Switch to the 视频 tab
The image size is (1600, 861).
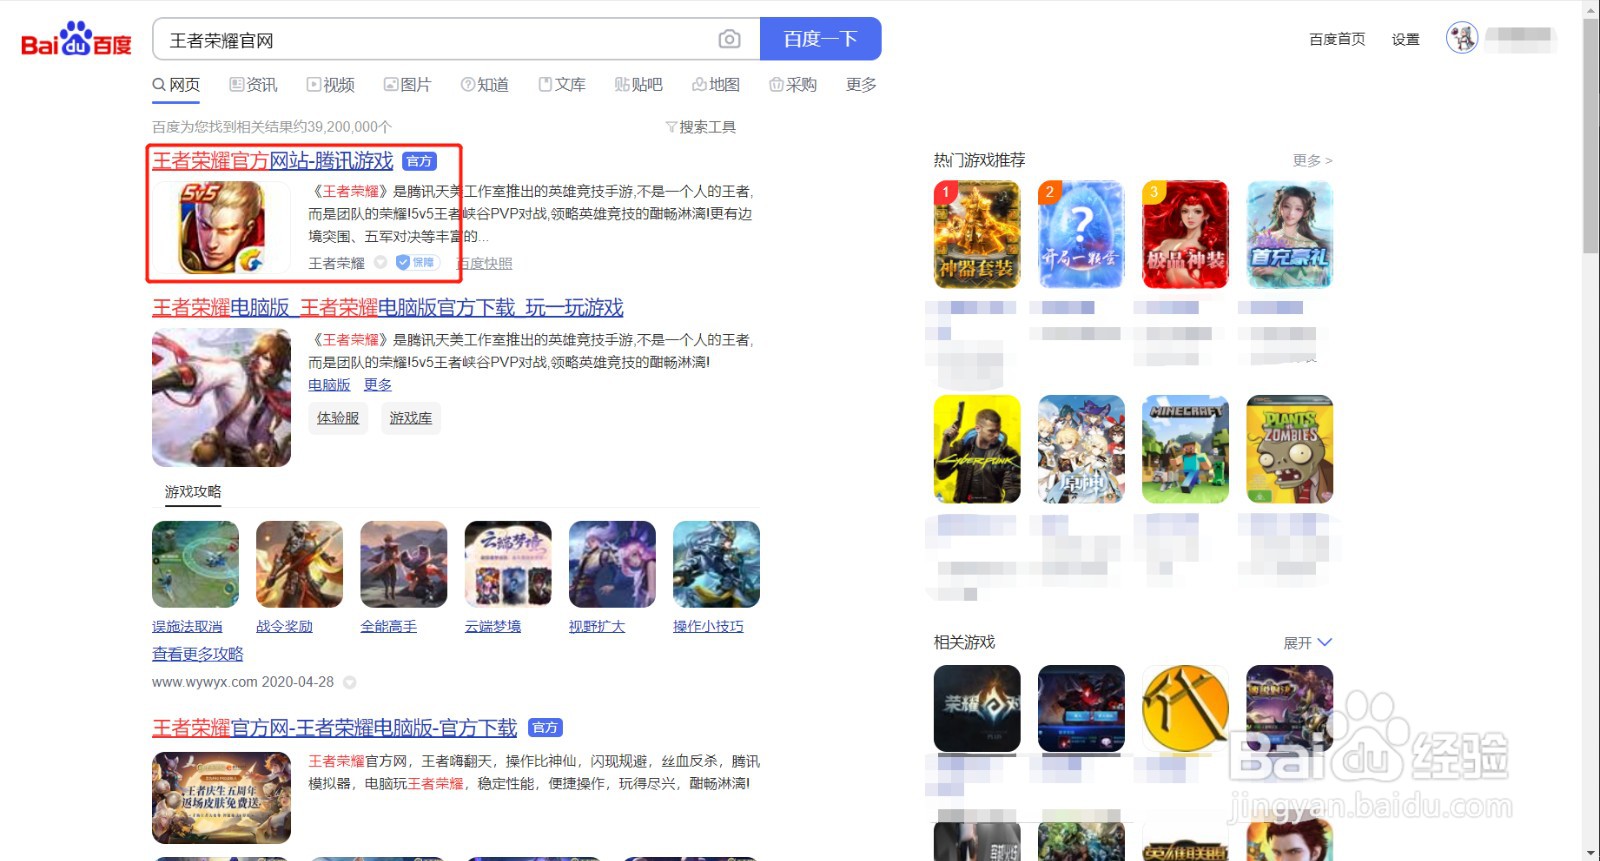[331, 85]
